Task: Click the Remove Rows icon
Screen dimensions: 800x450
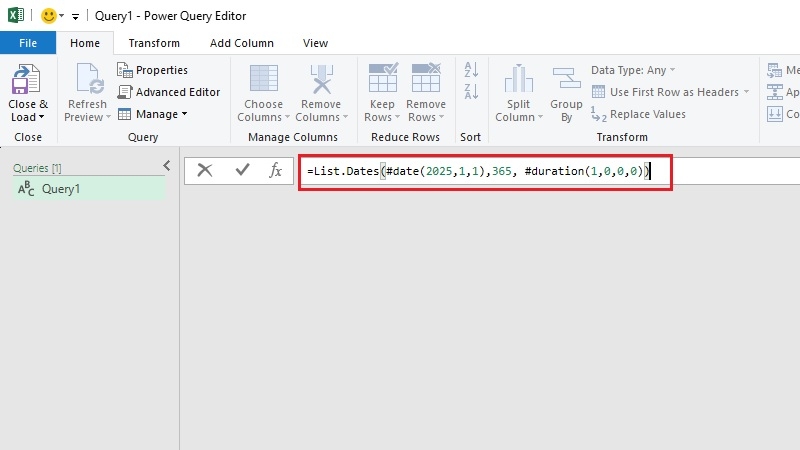Action: coord(426,78)
